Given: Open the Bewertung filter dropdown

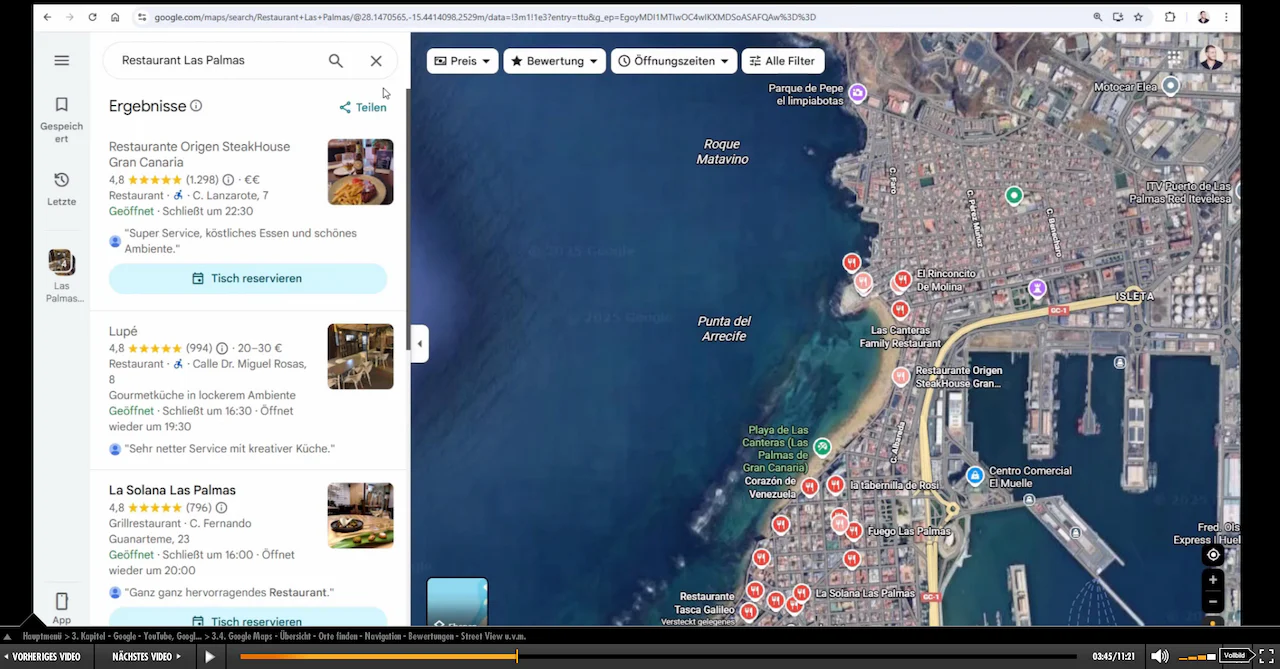Looking at the screenshot, I should point(554,61).
